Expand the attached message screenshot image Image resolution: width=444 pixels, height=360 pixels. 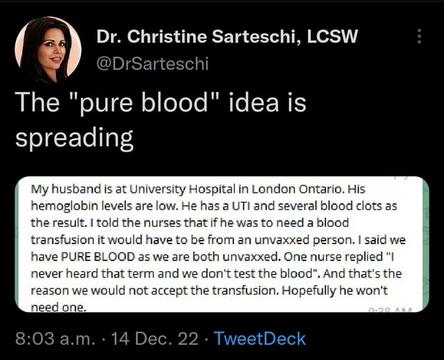(x=222, y=244)
